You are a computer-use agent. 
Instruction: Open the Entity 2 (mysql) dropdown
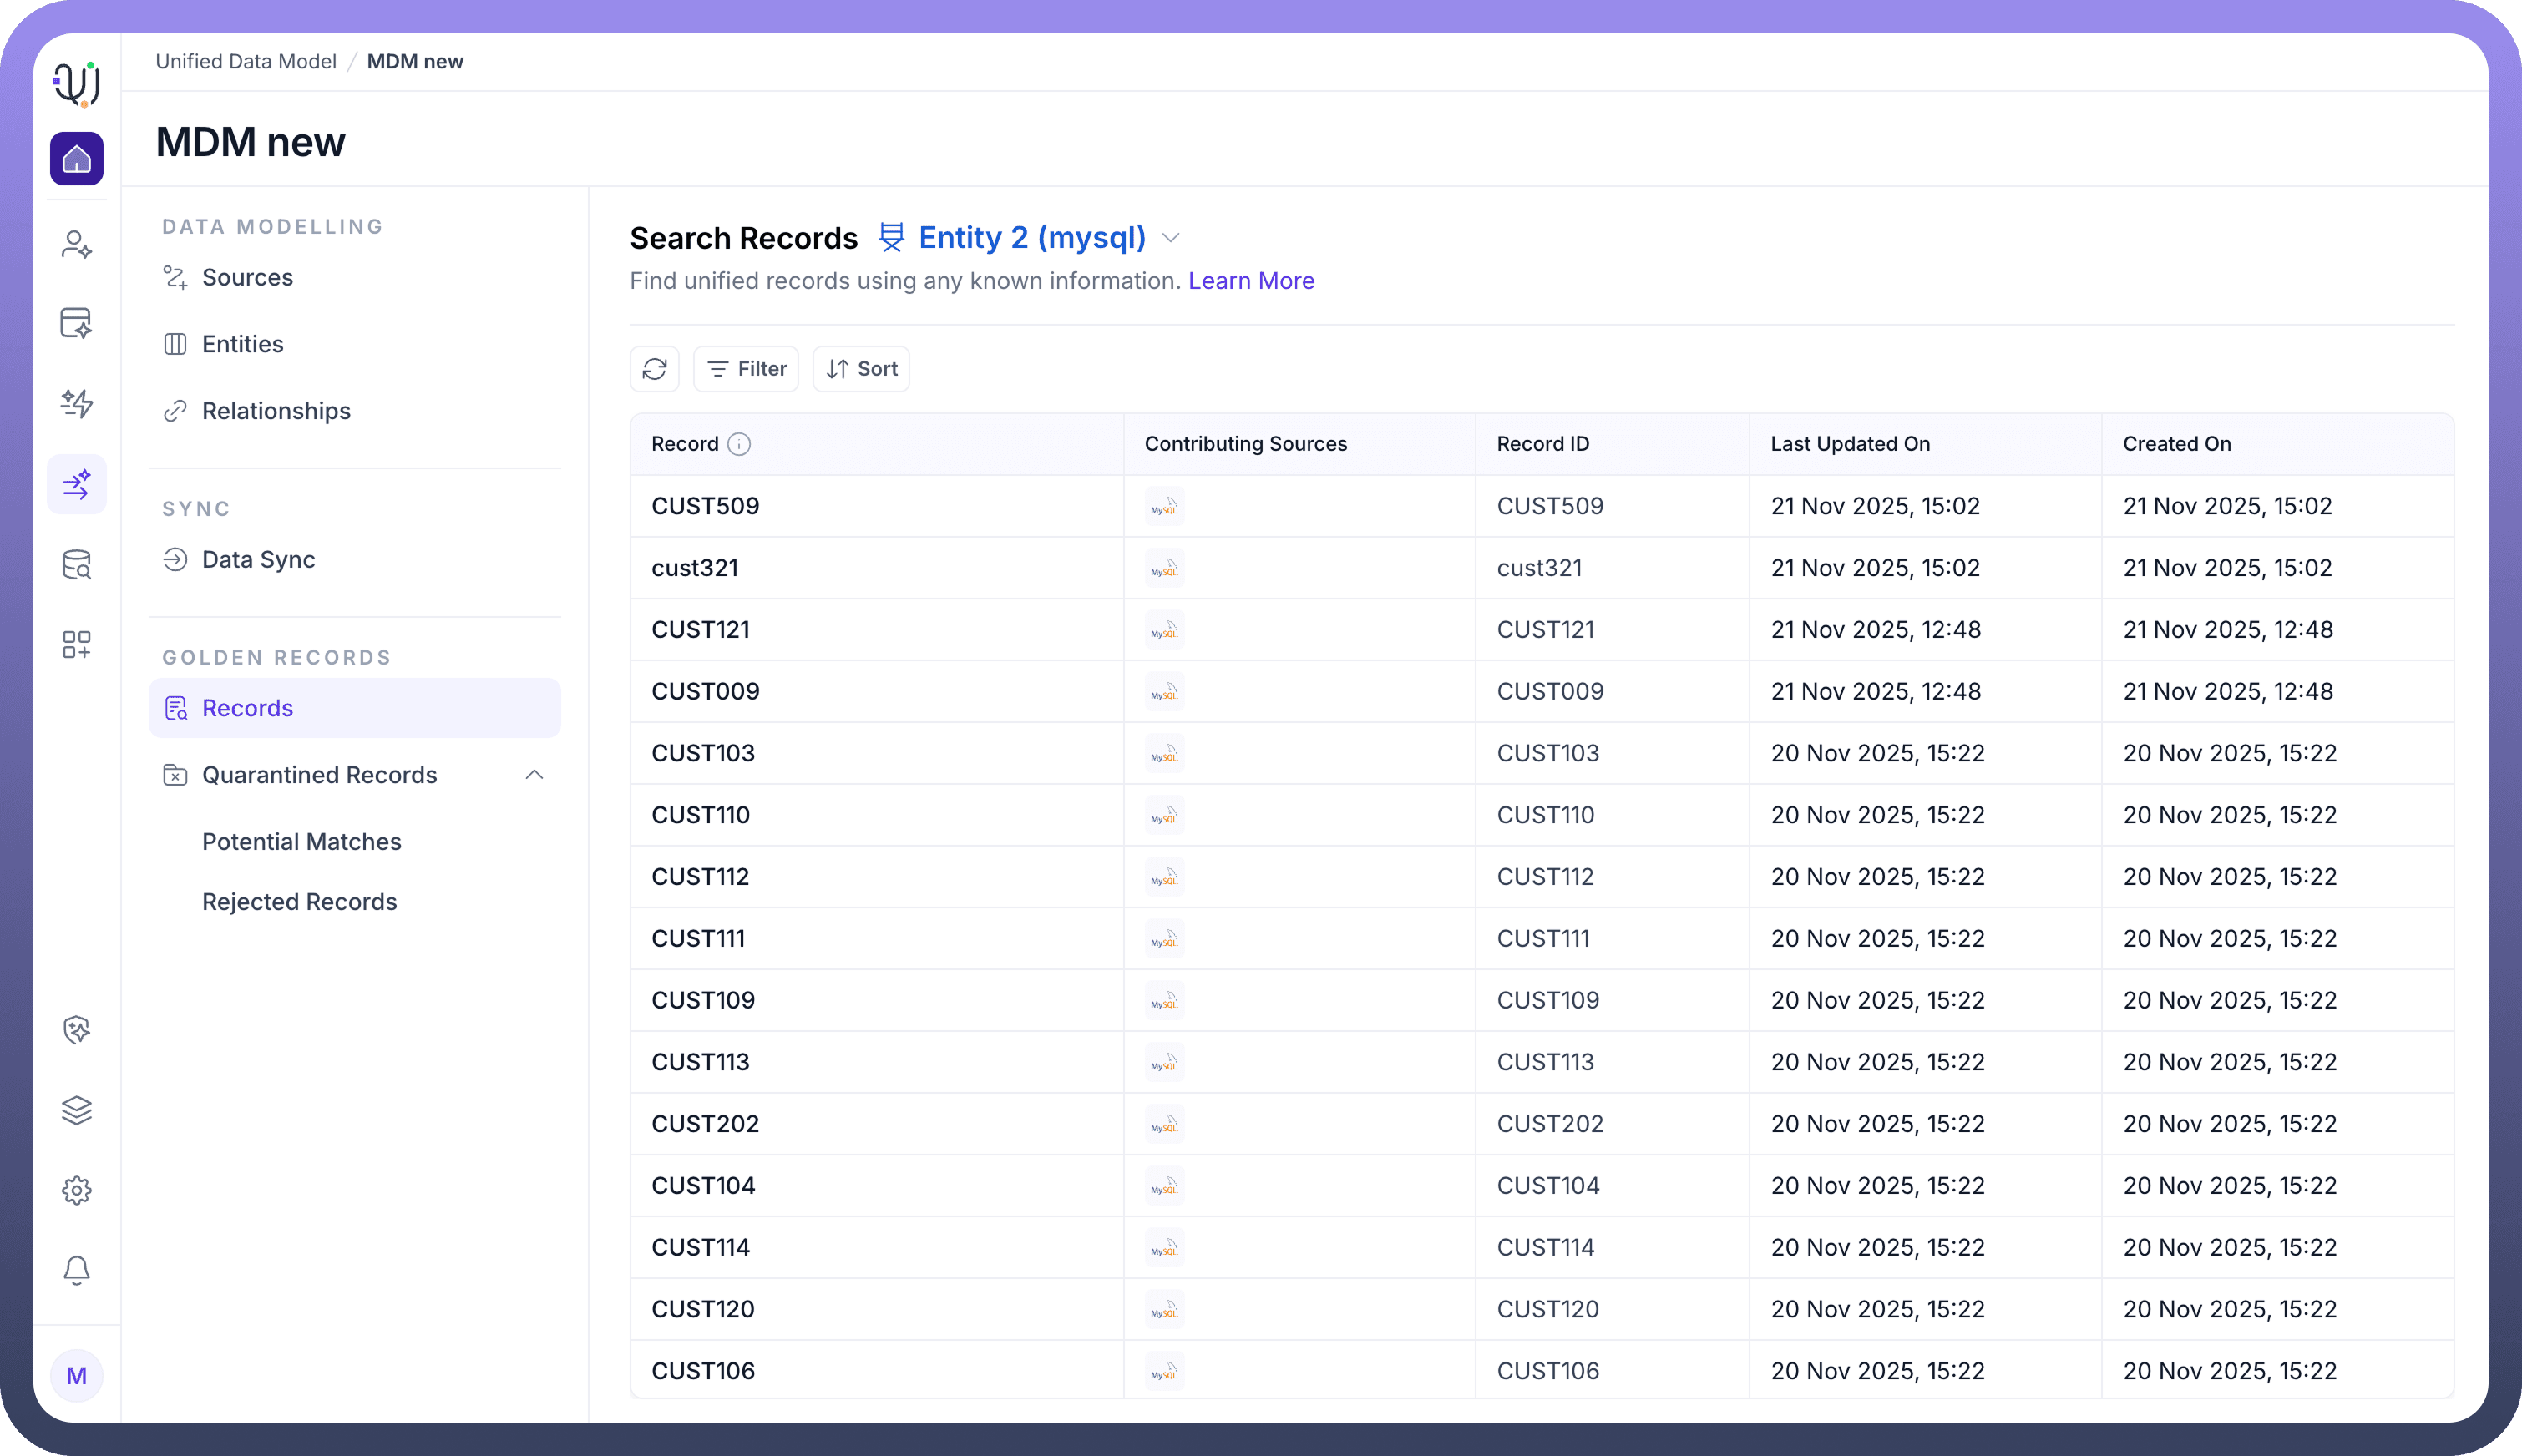click(1170, 238)
